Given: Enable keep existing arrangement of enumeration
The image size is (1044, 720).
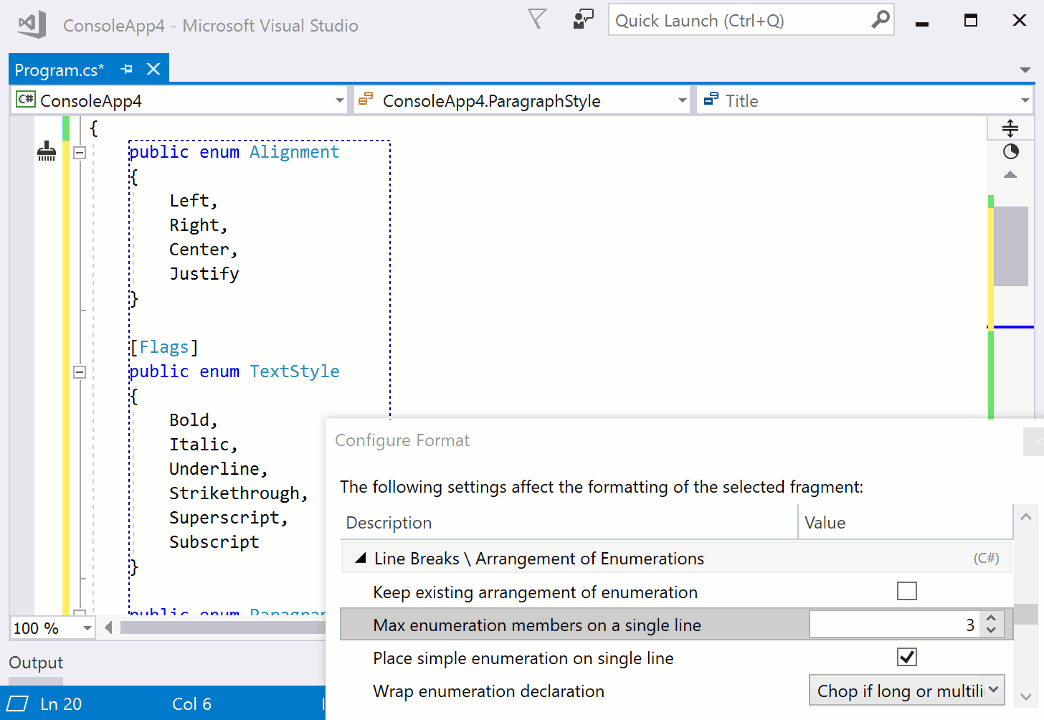Looking at the screenshot, I should tap(907, 590).
